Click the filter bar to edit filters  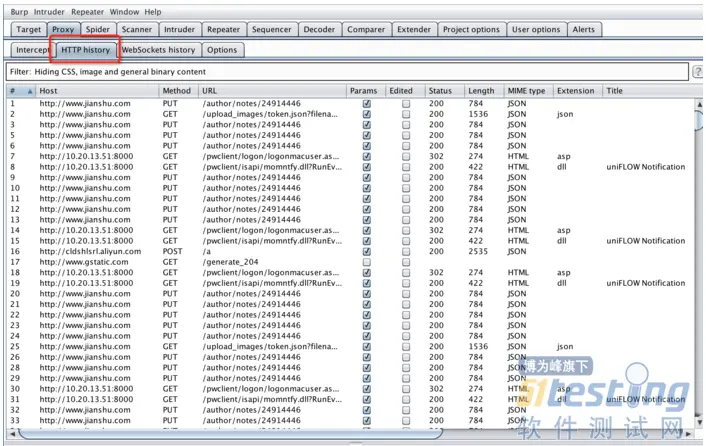347,72
